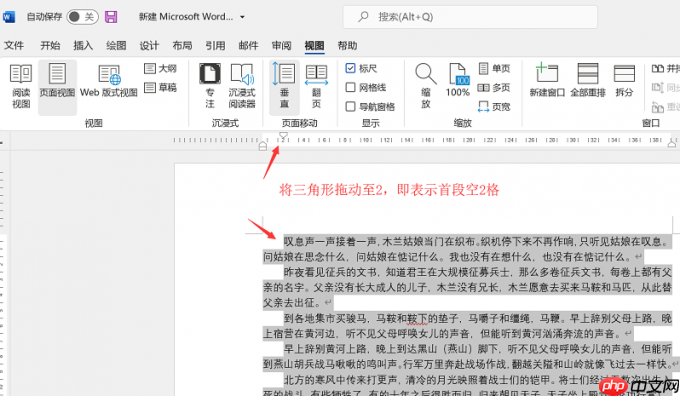Click the Word app icon
The image size is (680, 396).
pos(9,17)
